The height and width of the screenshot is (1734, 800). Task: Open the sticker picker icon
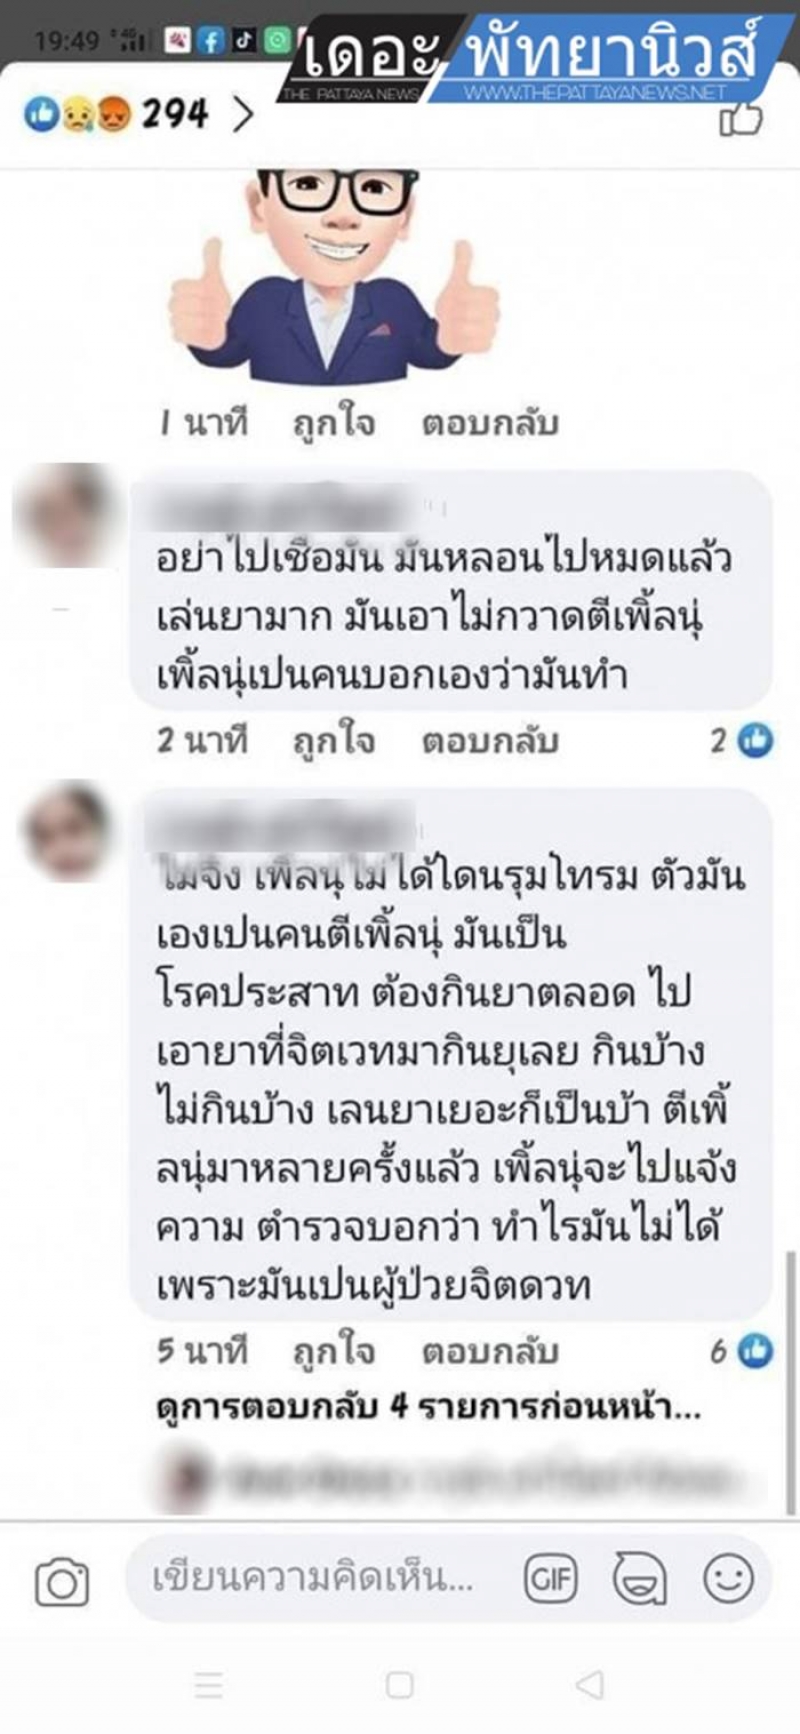click(640, 1579)
